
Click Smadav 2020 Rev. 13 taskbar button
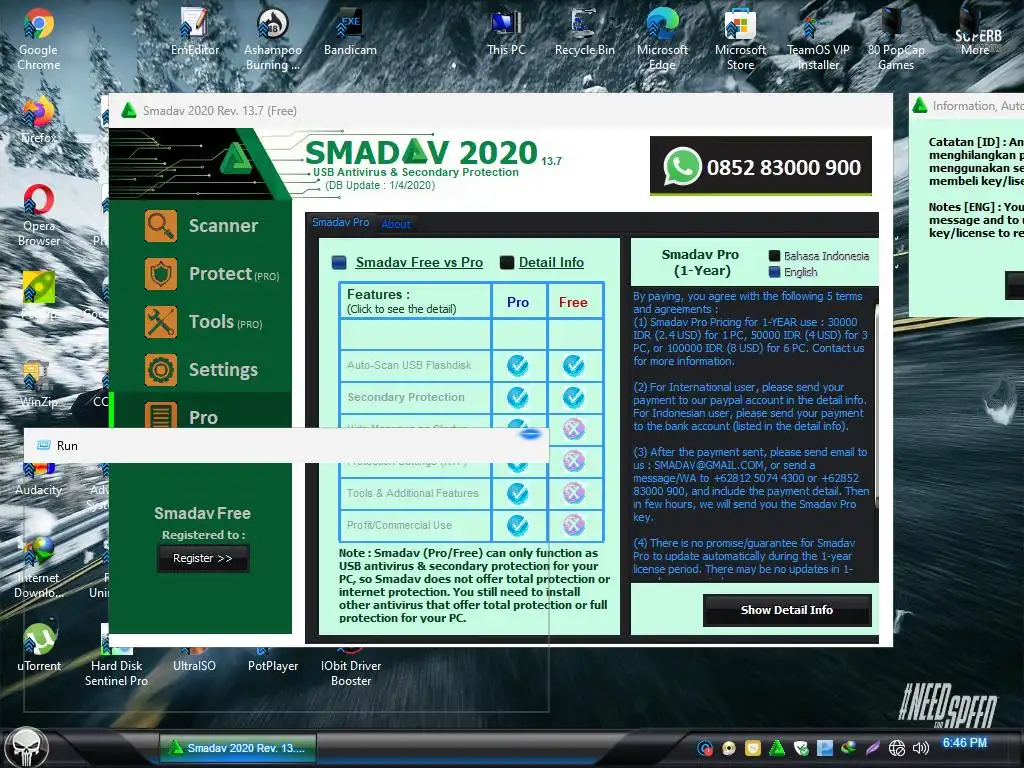[238, 748]
